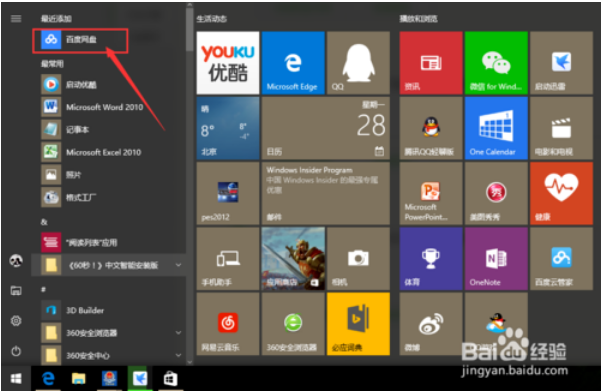Open the Xunlei bird tile in top row
602x392 pixels.
561,63
